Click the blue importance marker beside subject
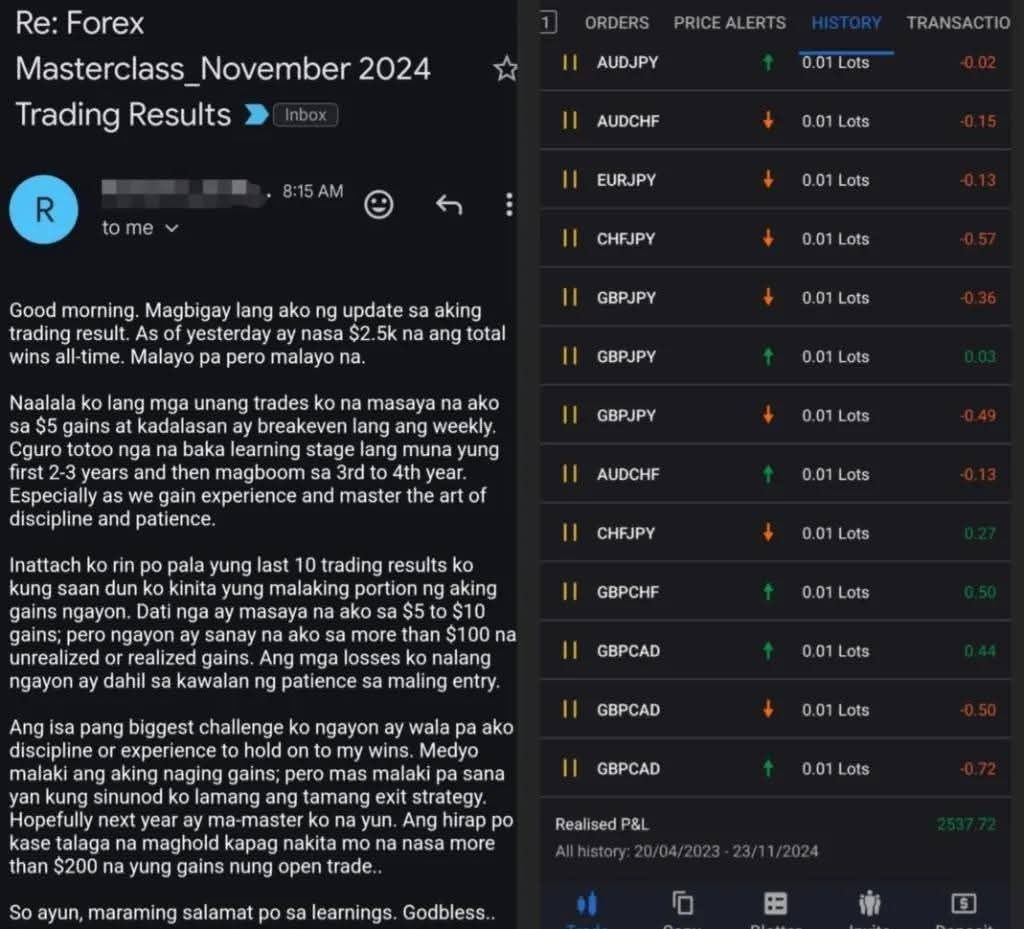The image size is (1024, 929). (256, 115)
